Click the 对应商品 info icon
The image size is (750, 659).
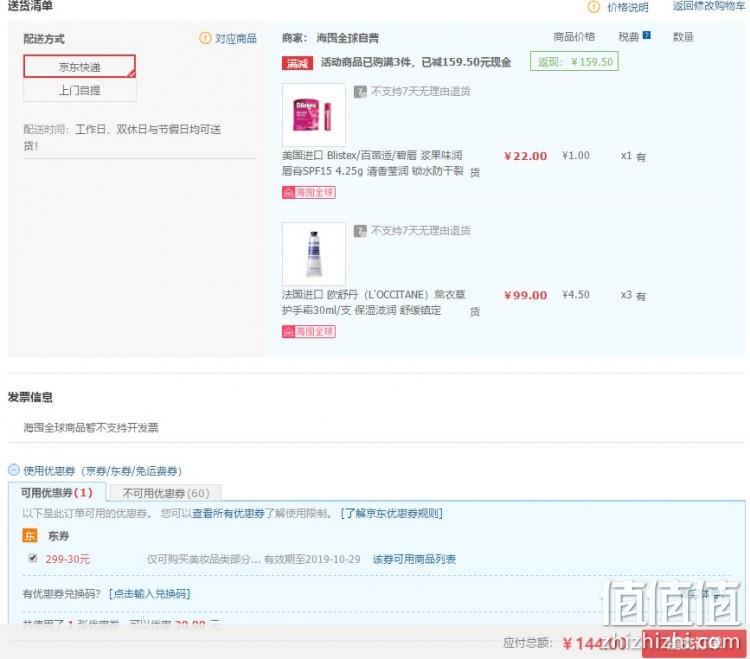(x=205, y=38)
